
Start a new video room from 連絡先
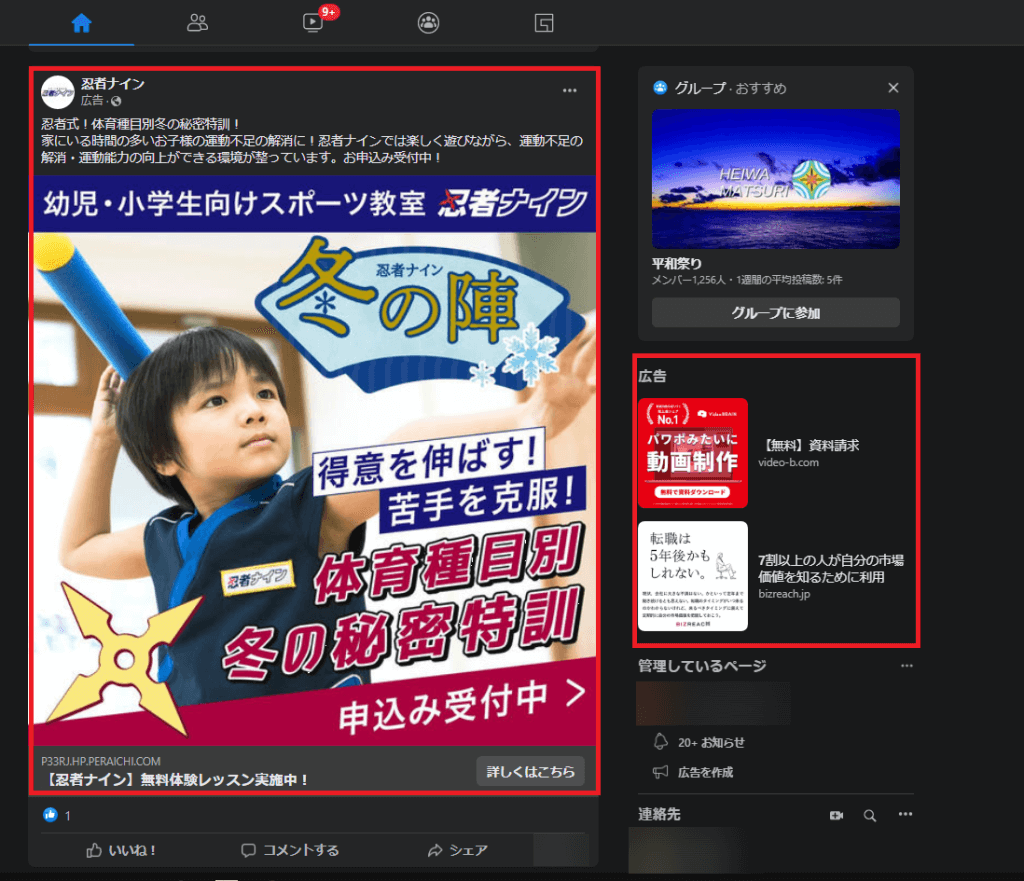pos(836,815)
